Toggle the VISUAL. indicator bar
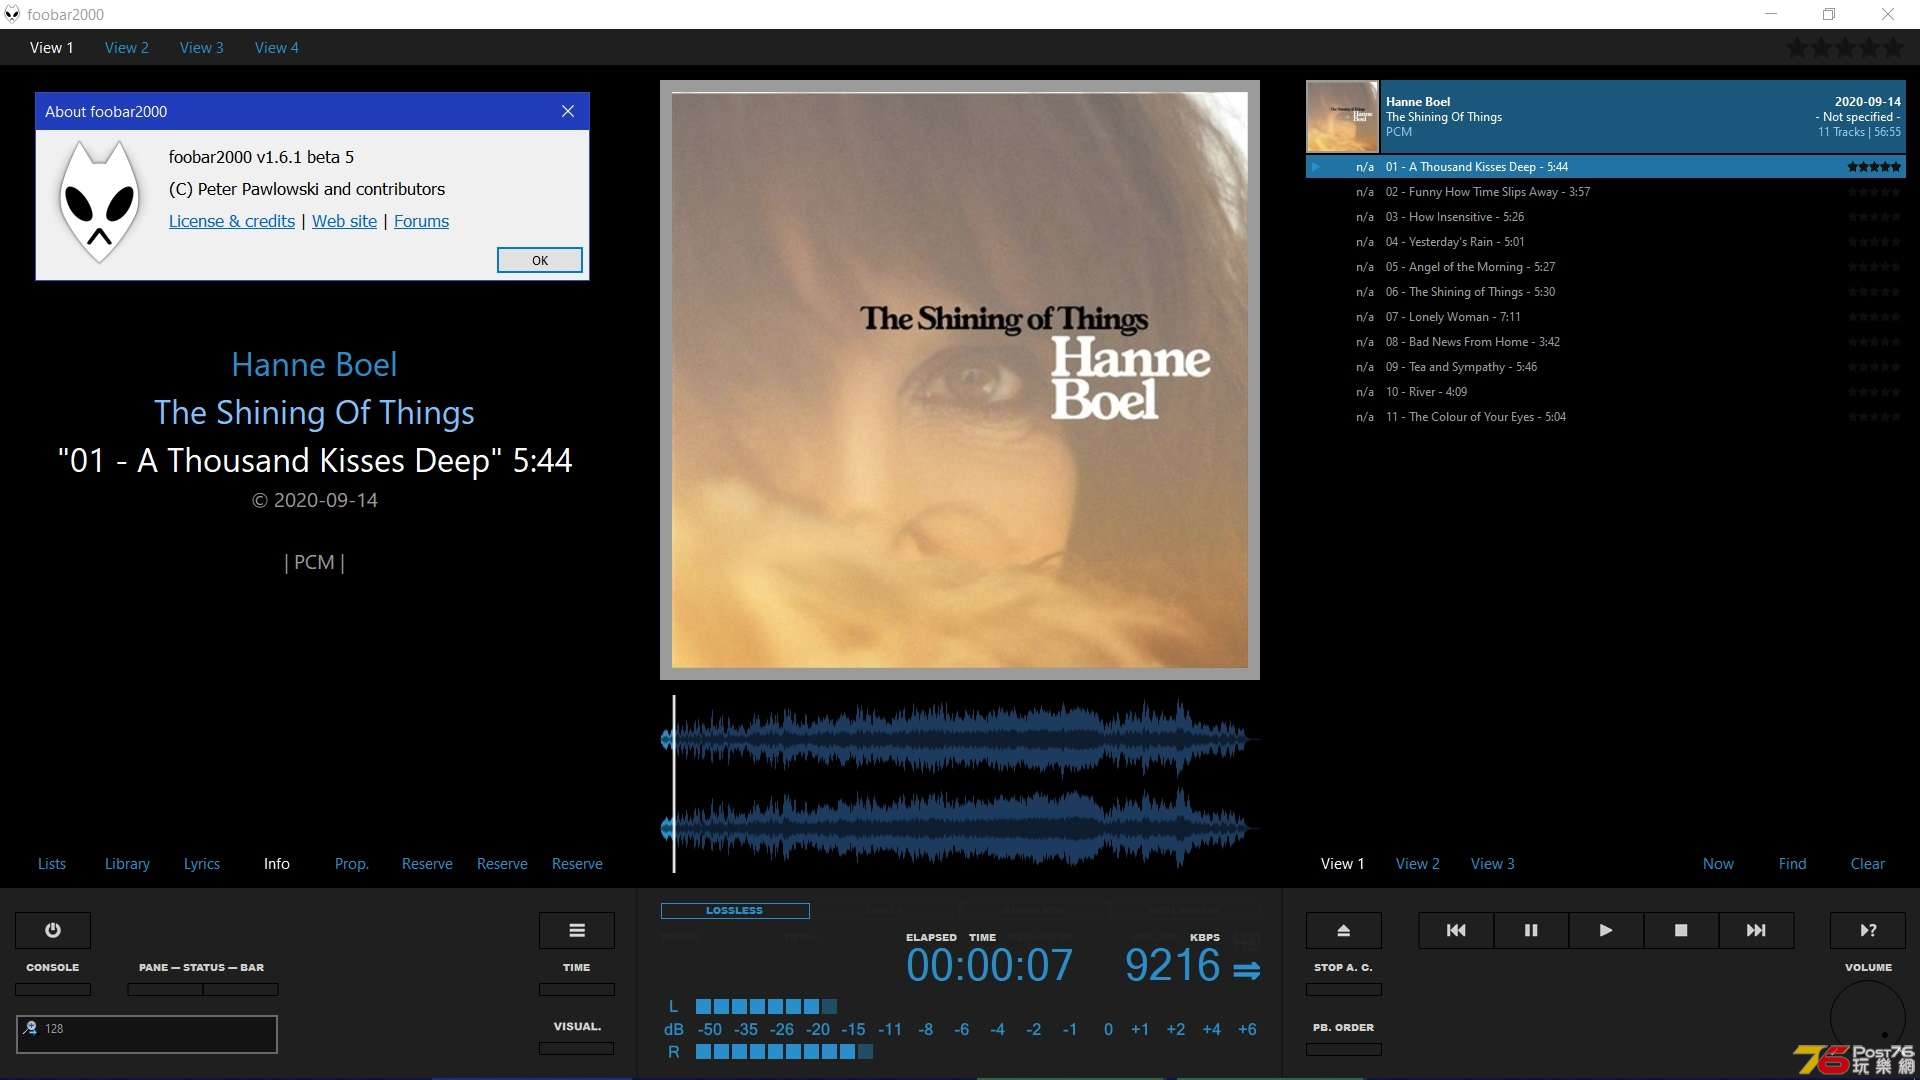This screenshot has height=1080, width=1920. pos(577,1048)
